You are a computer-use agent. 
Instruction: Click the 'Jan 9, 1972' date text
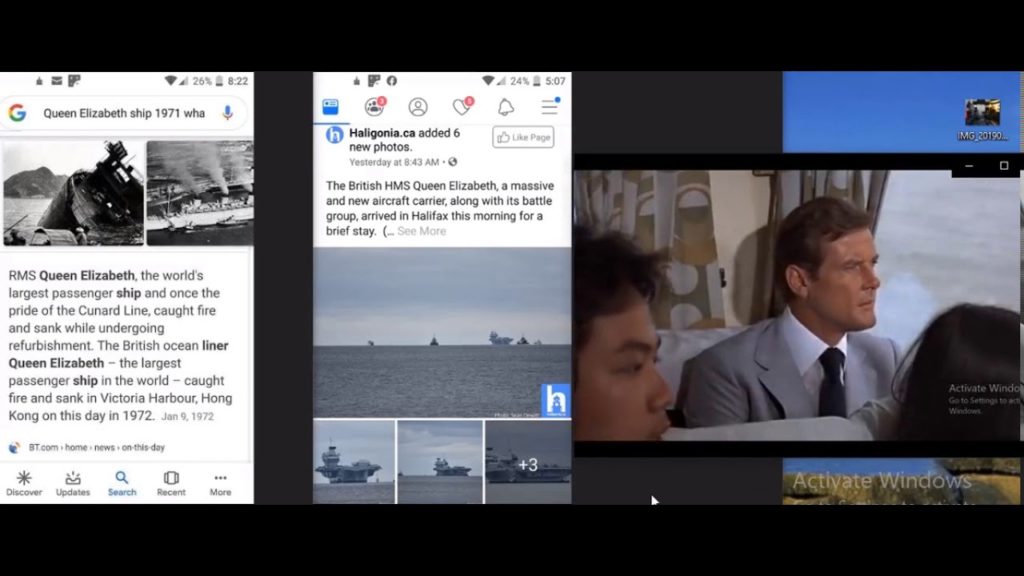(x=187, y=417)
